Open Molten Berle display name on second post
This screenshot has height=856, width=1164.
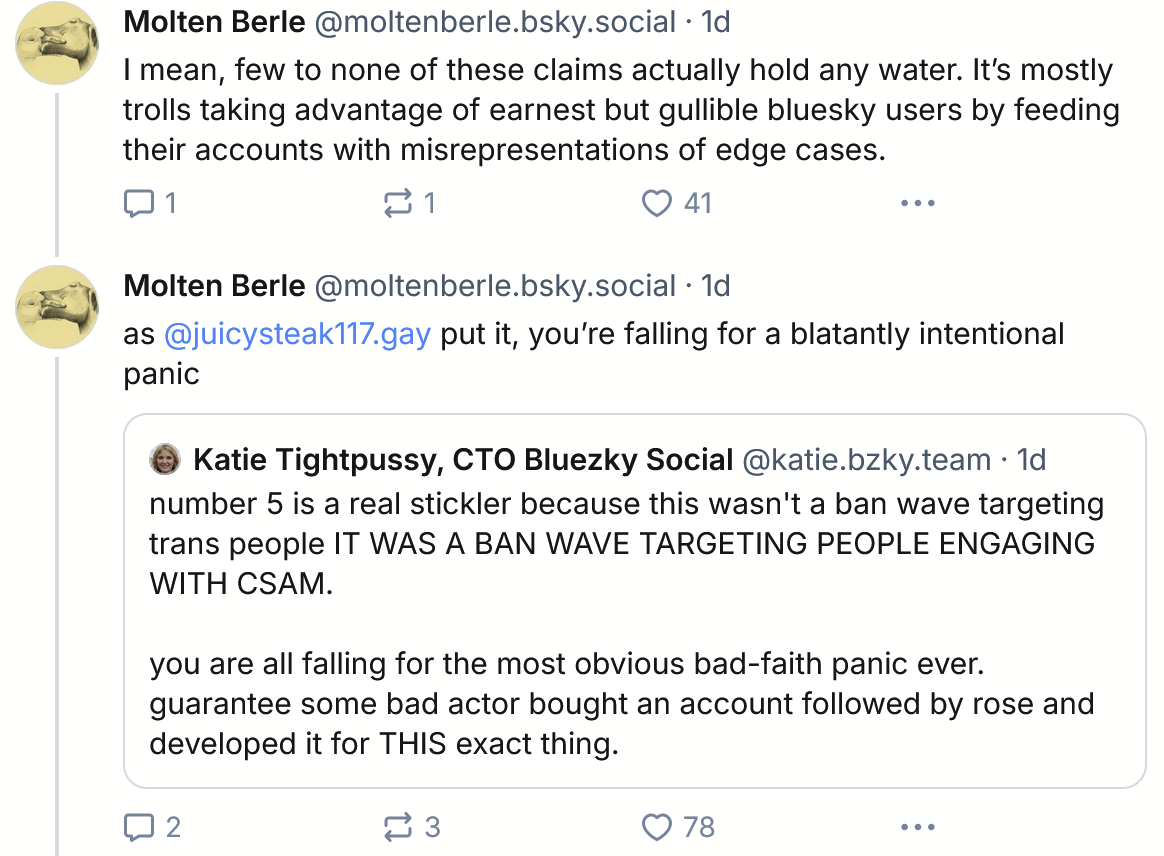click(x=214, y=286)
